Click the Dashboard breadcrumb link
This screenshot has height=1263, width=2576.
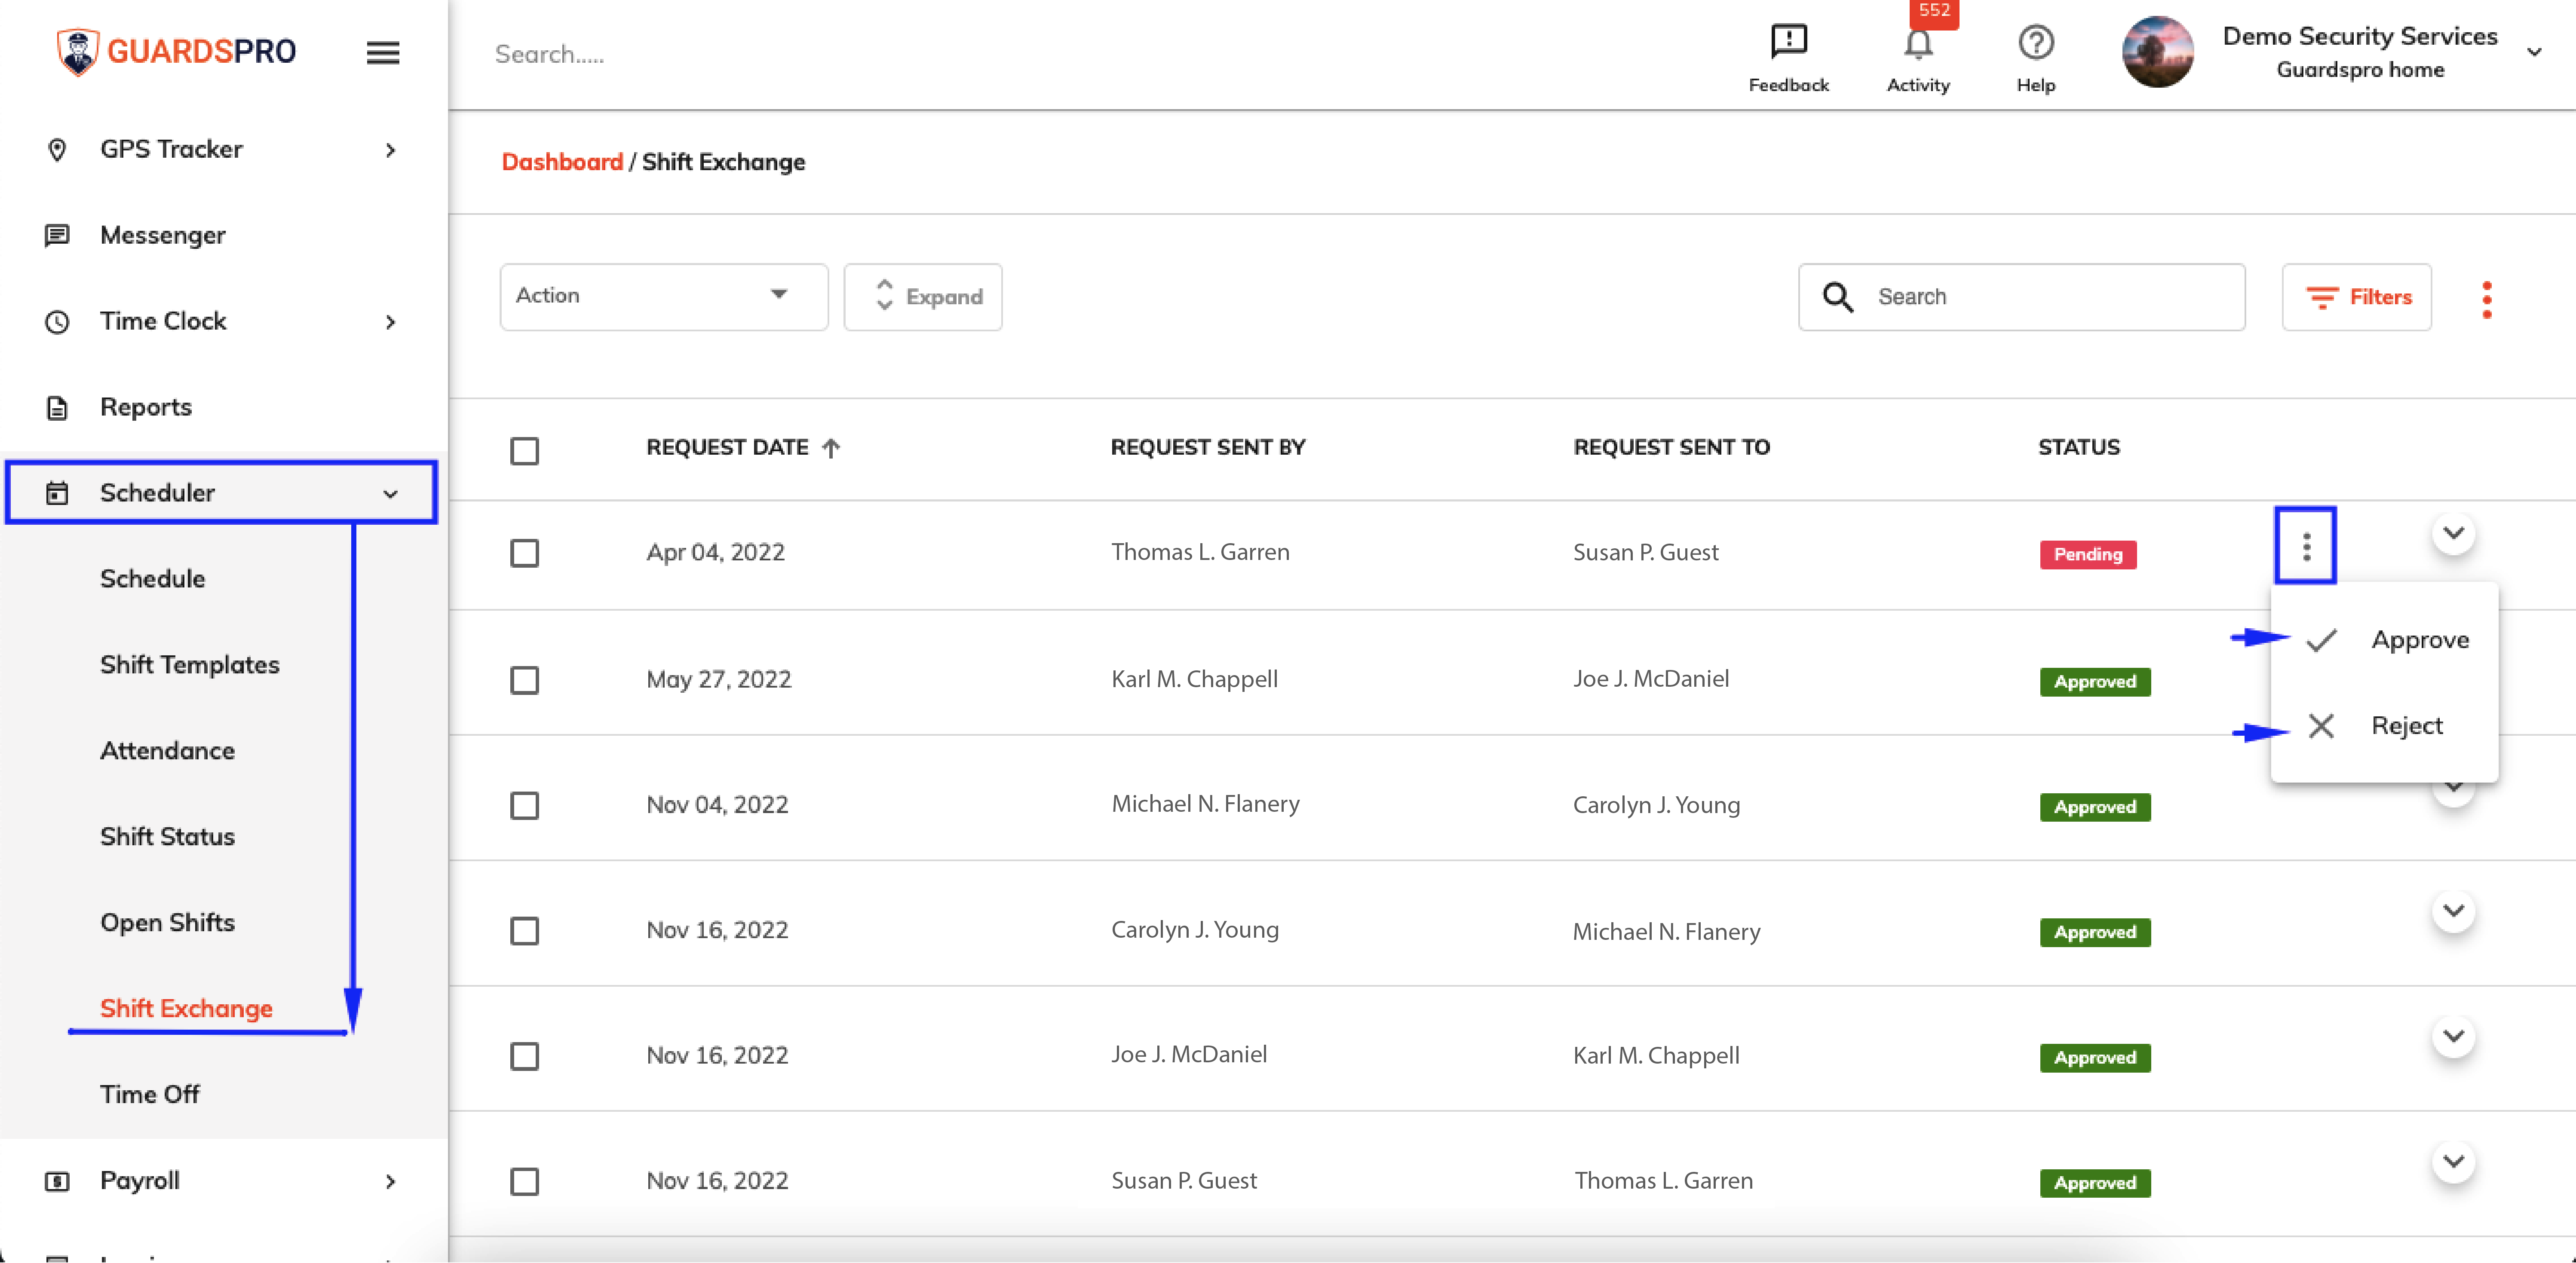pos(562,161)
